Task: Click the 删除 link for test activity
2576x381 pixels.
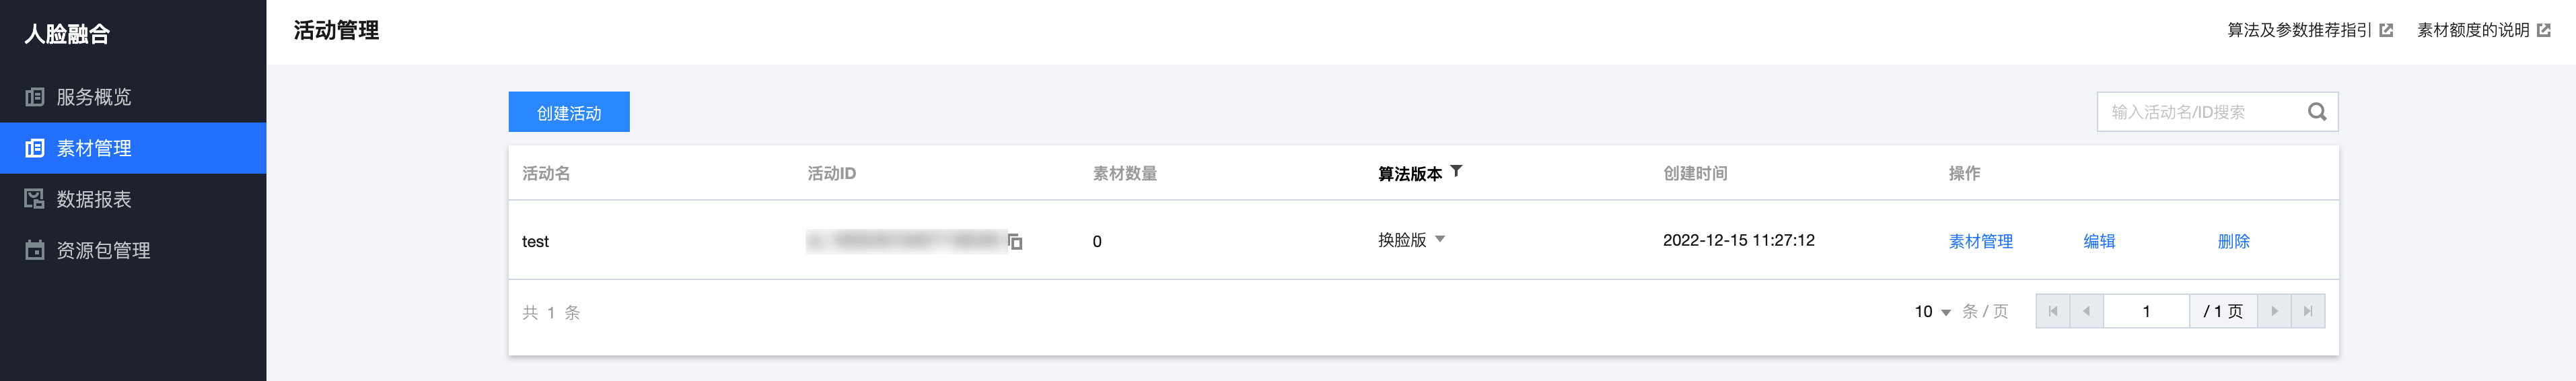Action: click(2233, 241)
